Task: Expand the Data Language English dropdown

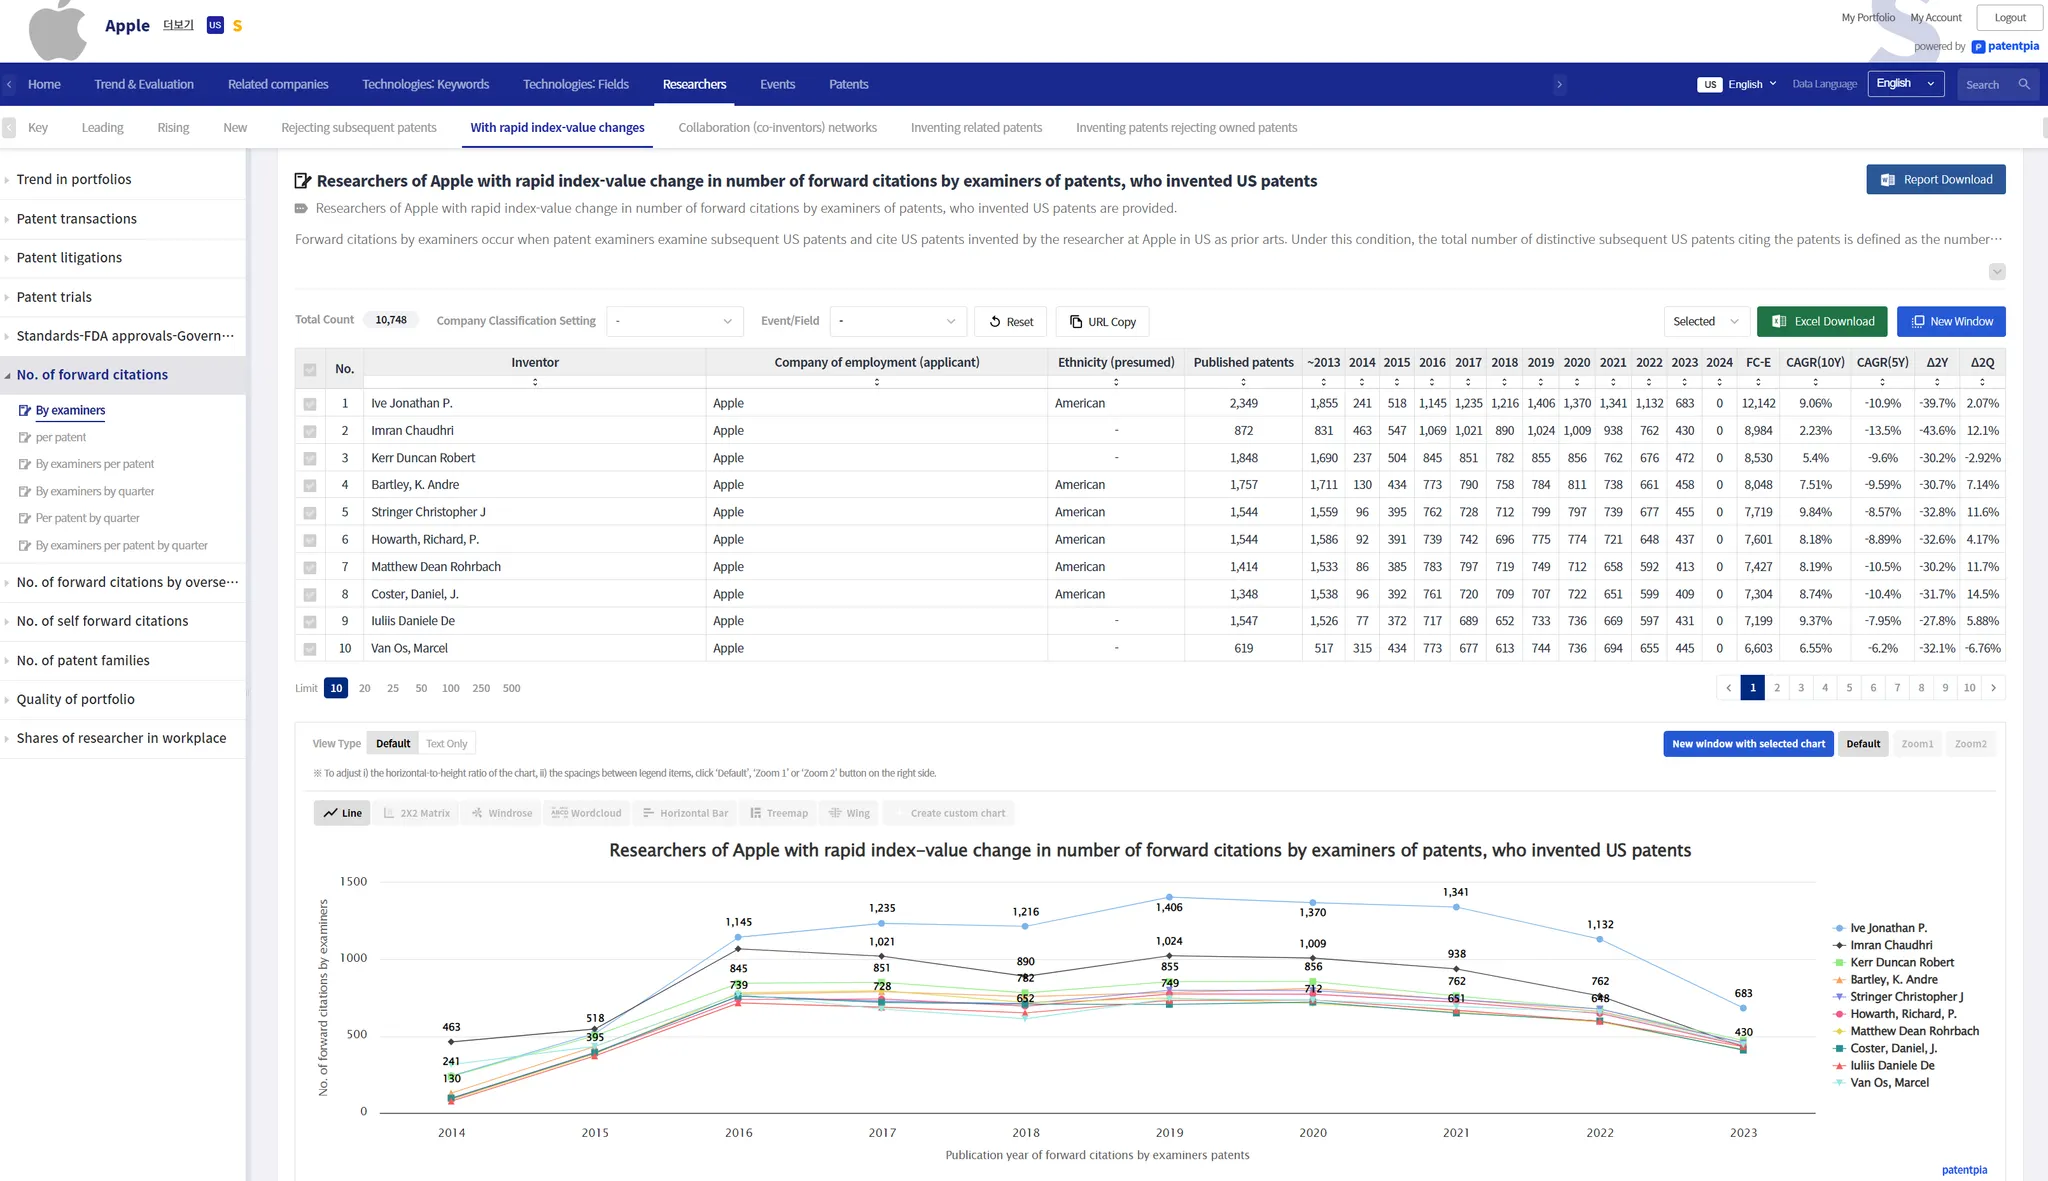Action: click(1905, 84)
